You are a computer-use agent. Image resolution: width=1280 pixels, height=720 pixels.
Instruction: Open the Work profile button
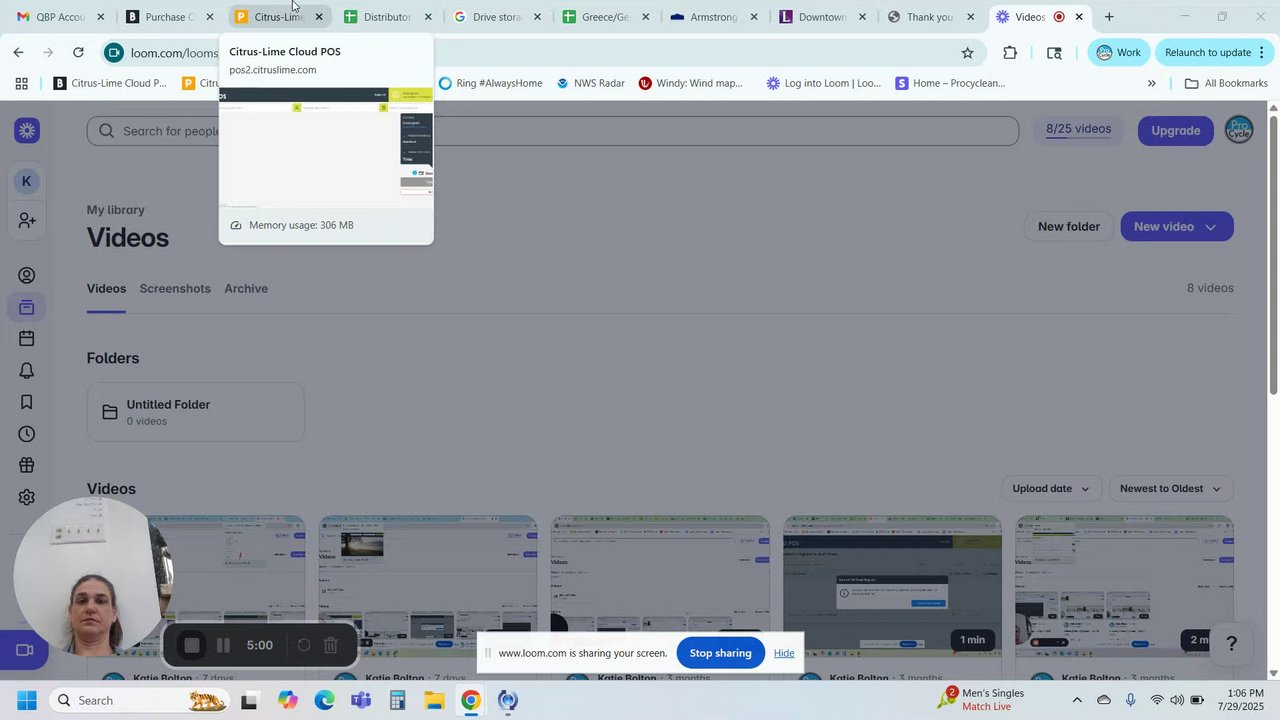[1118, 53]
